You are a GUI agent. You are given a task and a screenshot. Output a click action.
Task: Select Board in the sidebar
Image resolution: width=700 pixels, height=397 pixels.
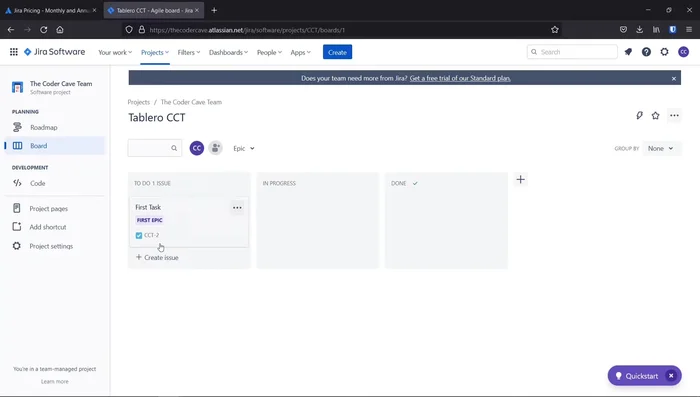pyautogui.click(x=54, y=146)
